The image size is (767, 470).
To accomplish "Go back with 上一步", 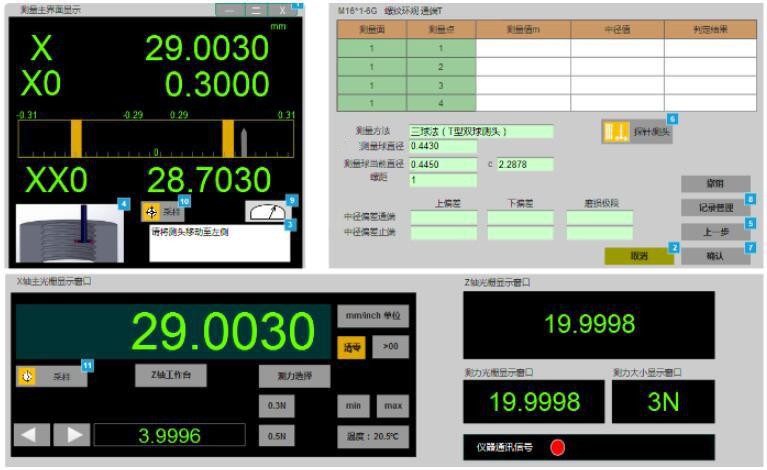I will (x=715, y=231).
